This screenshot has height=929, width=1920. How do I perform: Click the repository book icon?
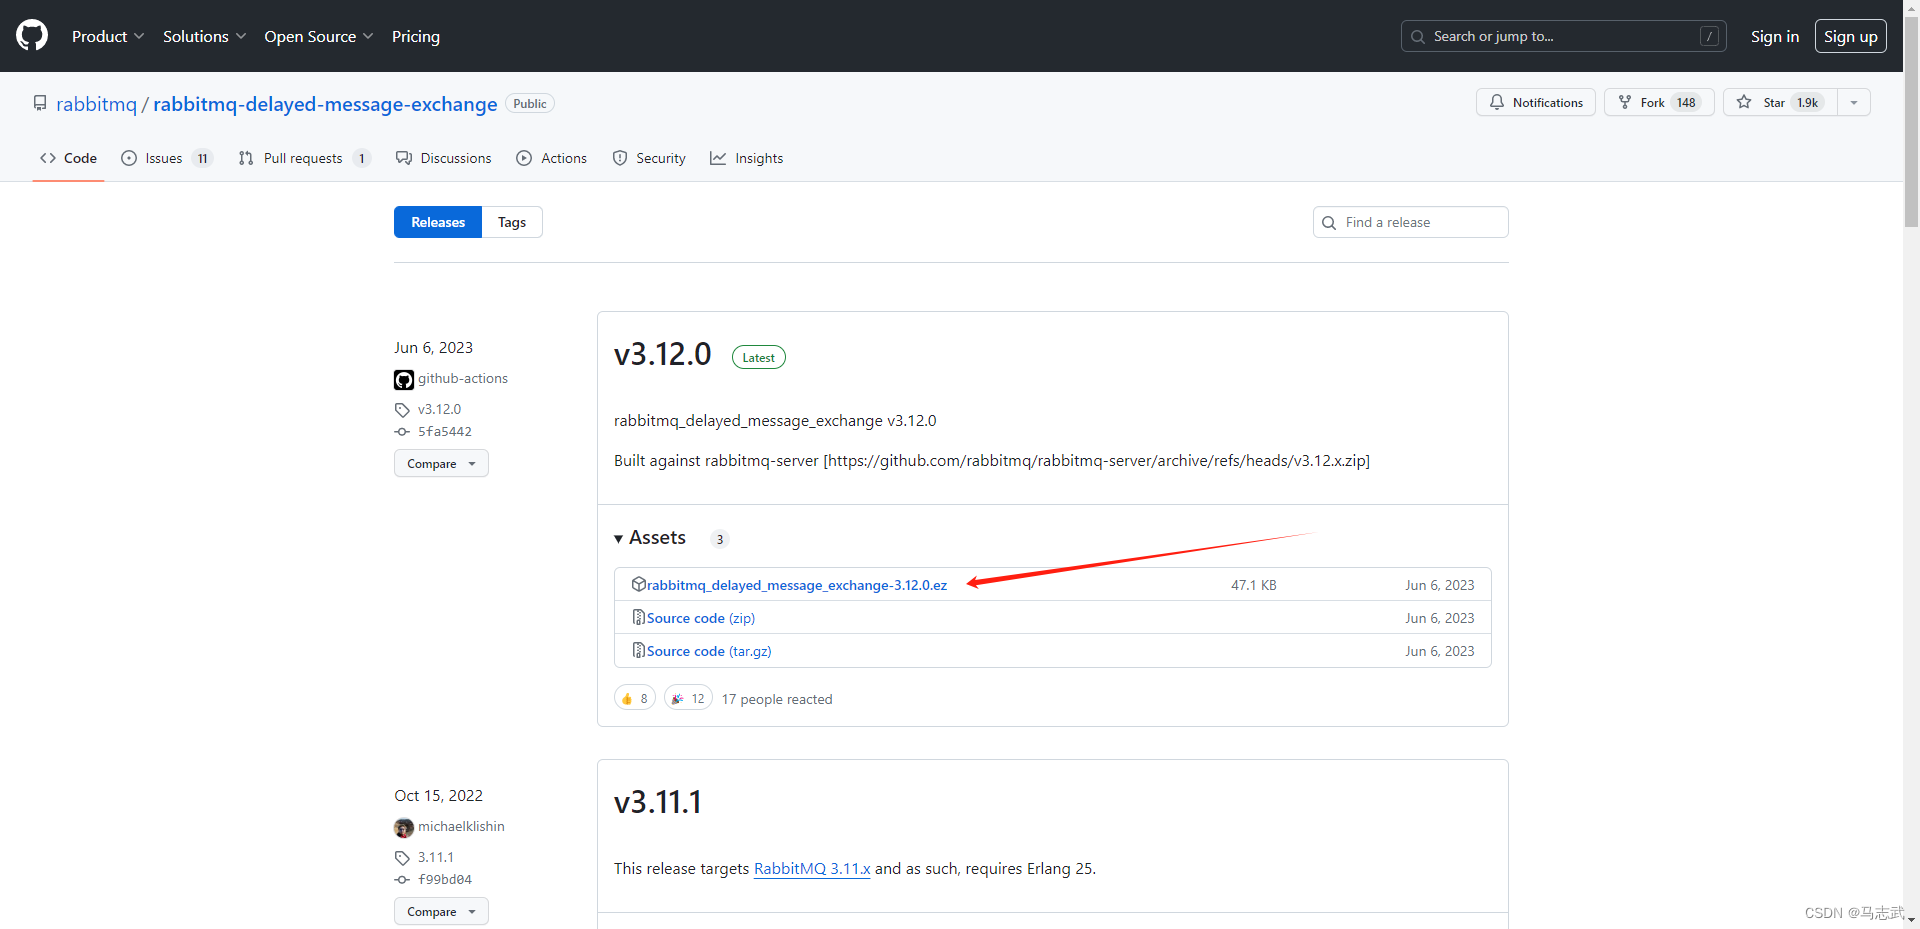coord(40,103)
